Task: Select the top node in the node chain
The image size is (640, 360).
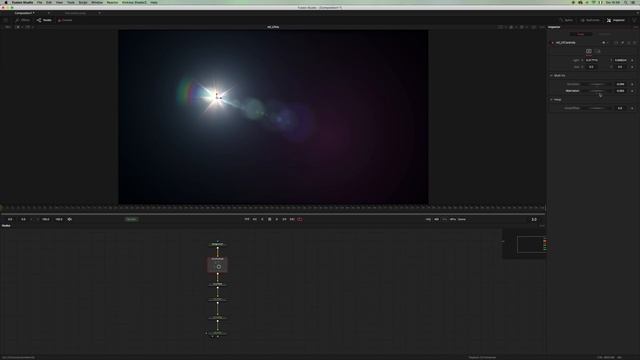Action: coord(218,244)
